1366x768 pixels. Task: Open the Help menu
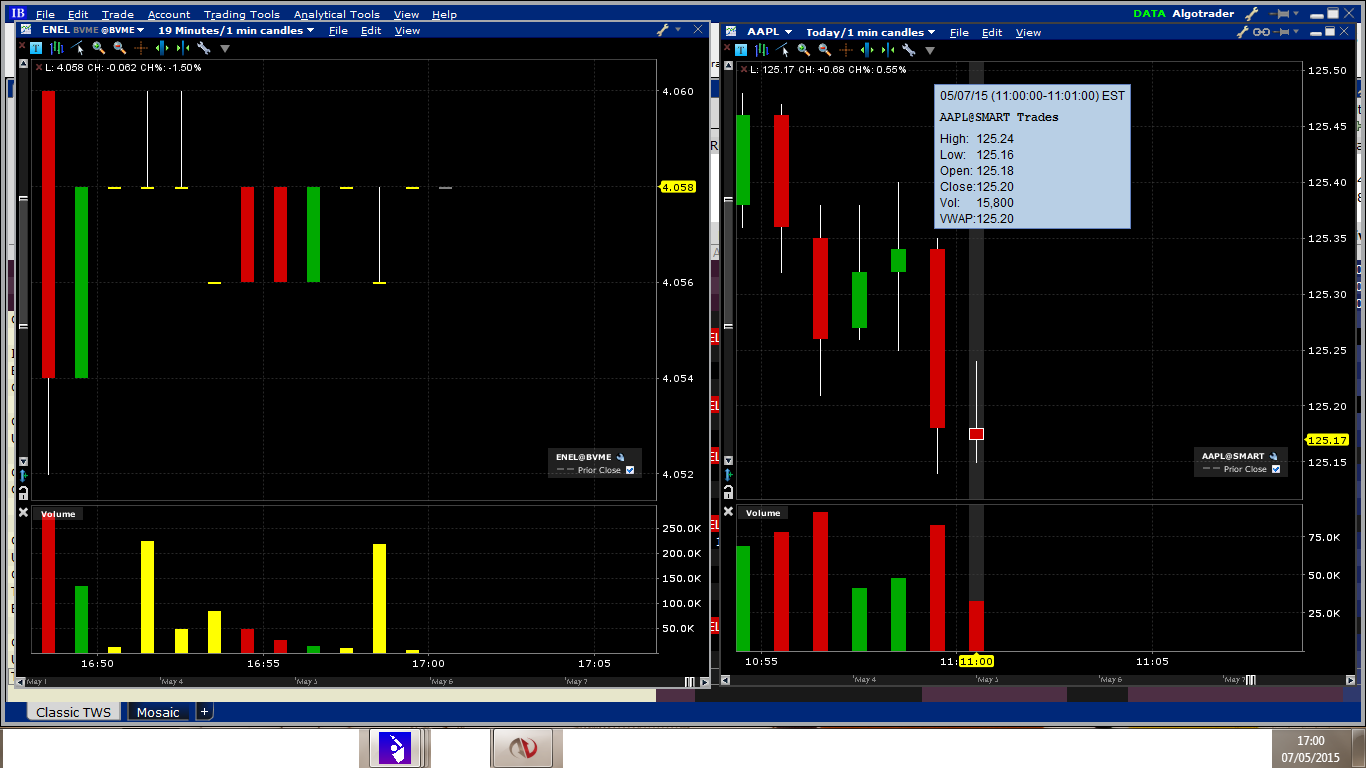coord(444,15)
